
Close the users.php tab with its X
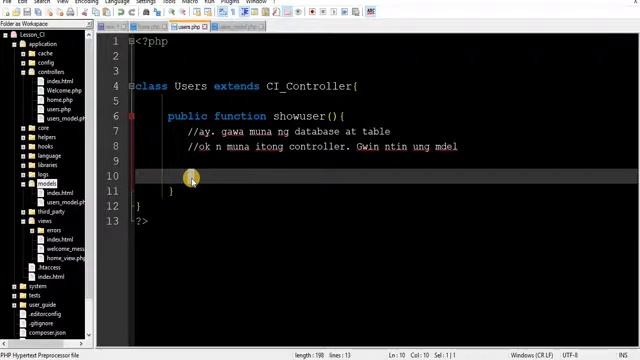(205, 27)
